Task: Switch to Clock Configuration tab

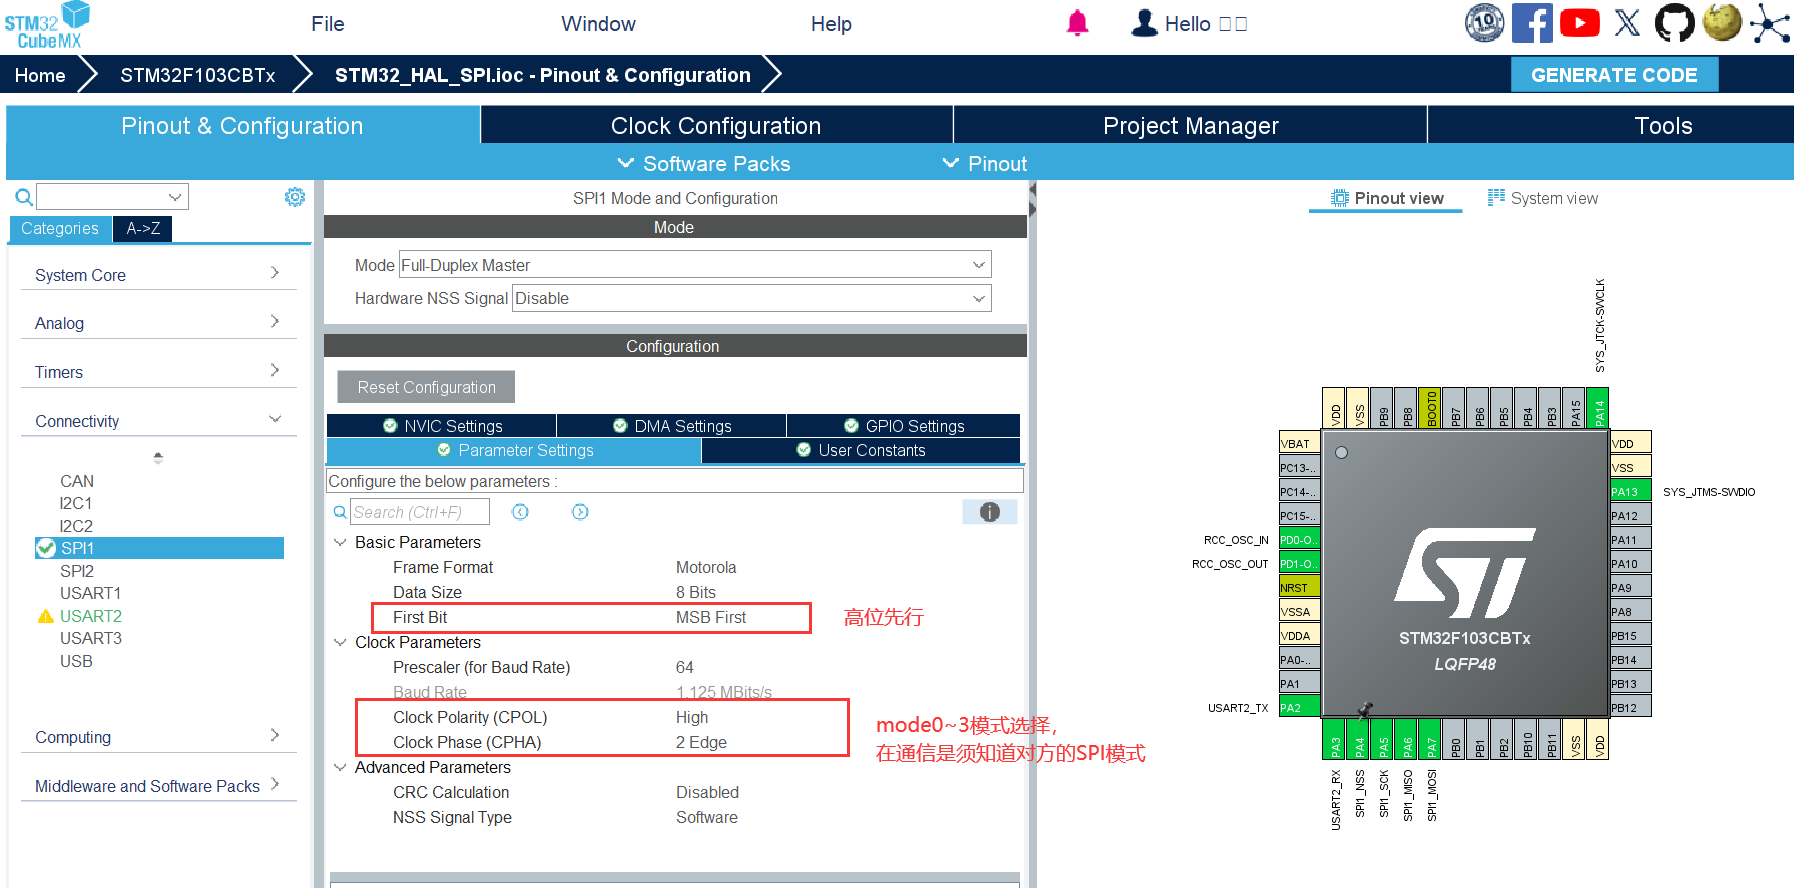Action: click(716, 126)
